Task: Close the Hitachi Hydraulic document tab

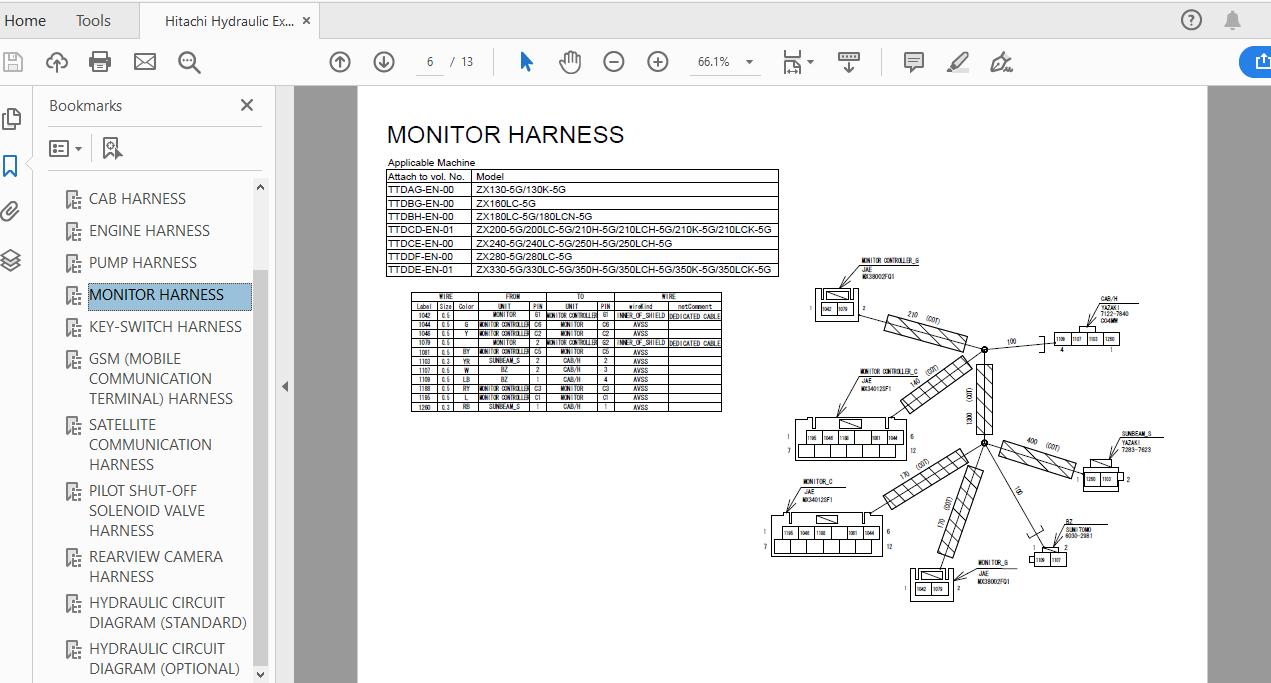Action: [x=305, y=21]
